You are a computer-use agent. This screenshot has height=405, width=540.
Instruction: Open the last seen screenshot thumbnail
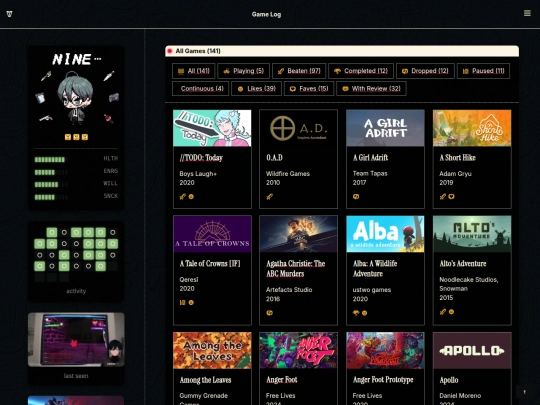tap(76, 340)
